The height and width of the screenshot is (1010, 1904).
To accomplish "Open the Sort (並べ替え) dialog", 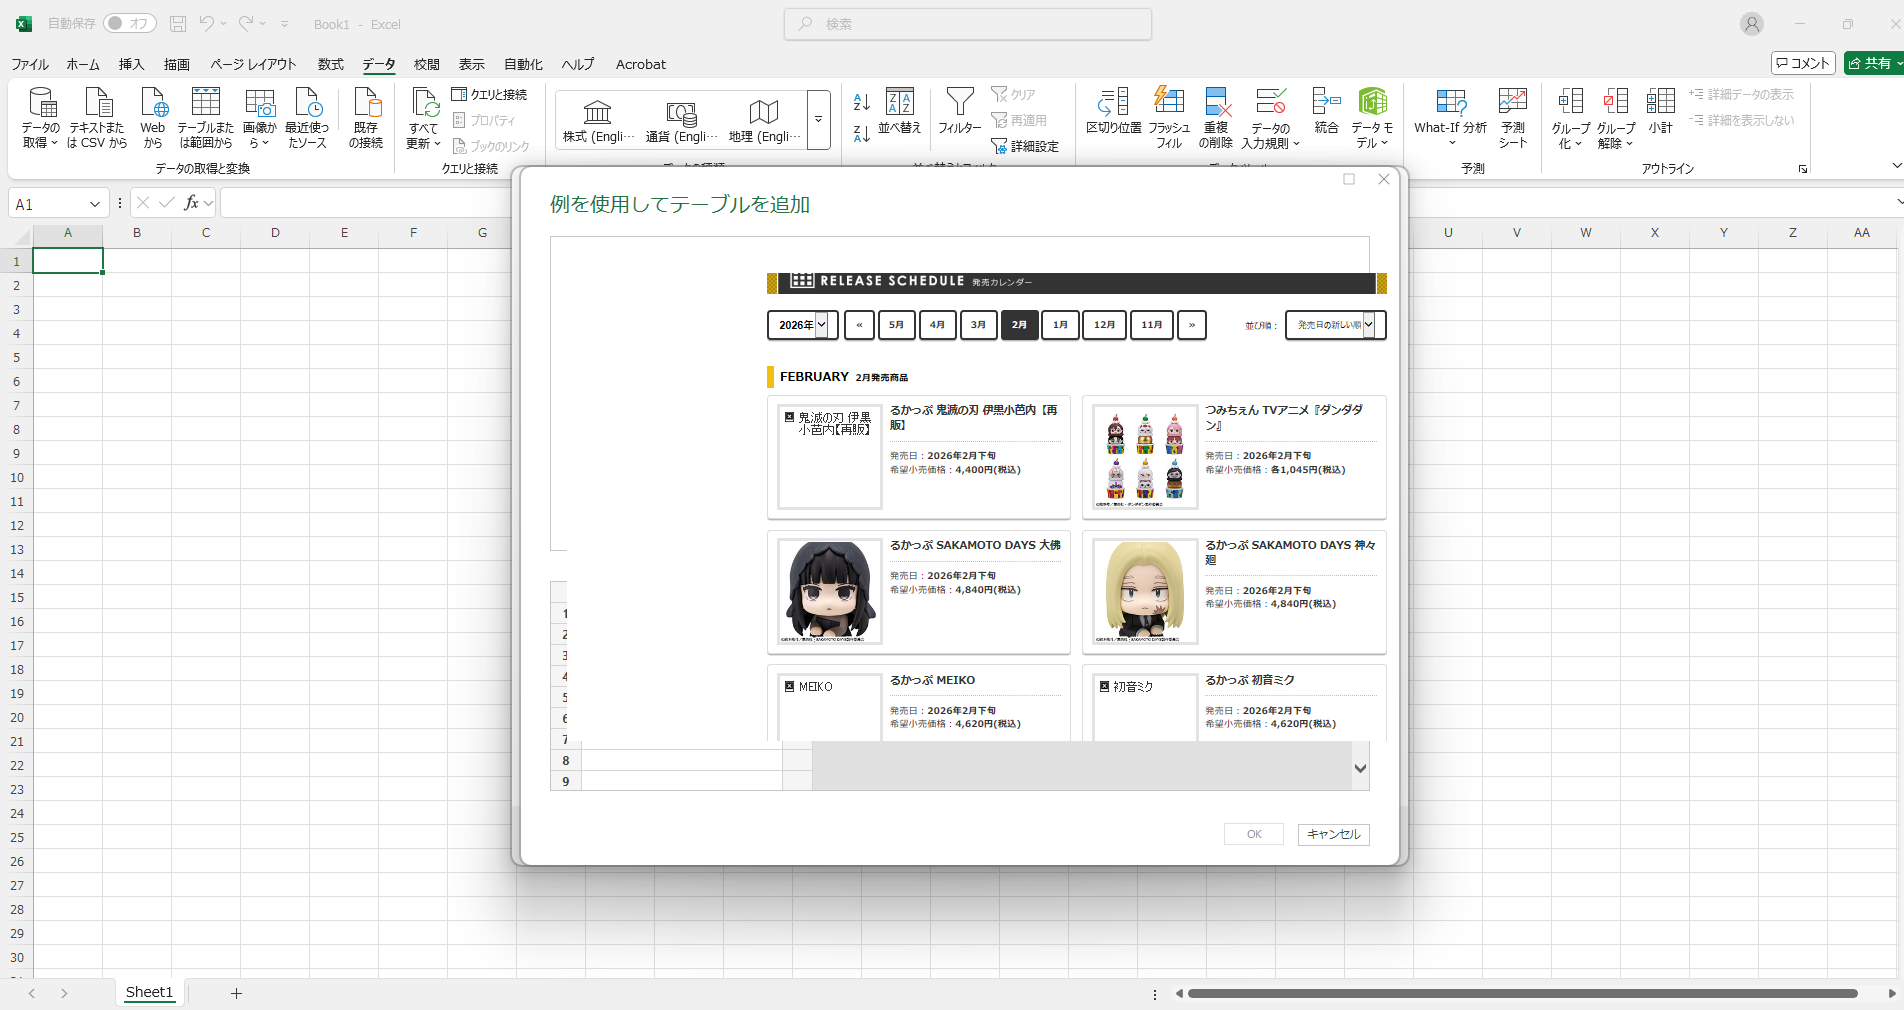I will (x=900, y=111).
